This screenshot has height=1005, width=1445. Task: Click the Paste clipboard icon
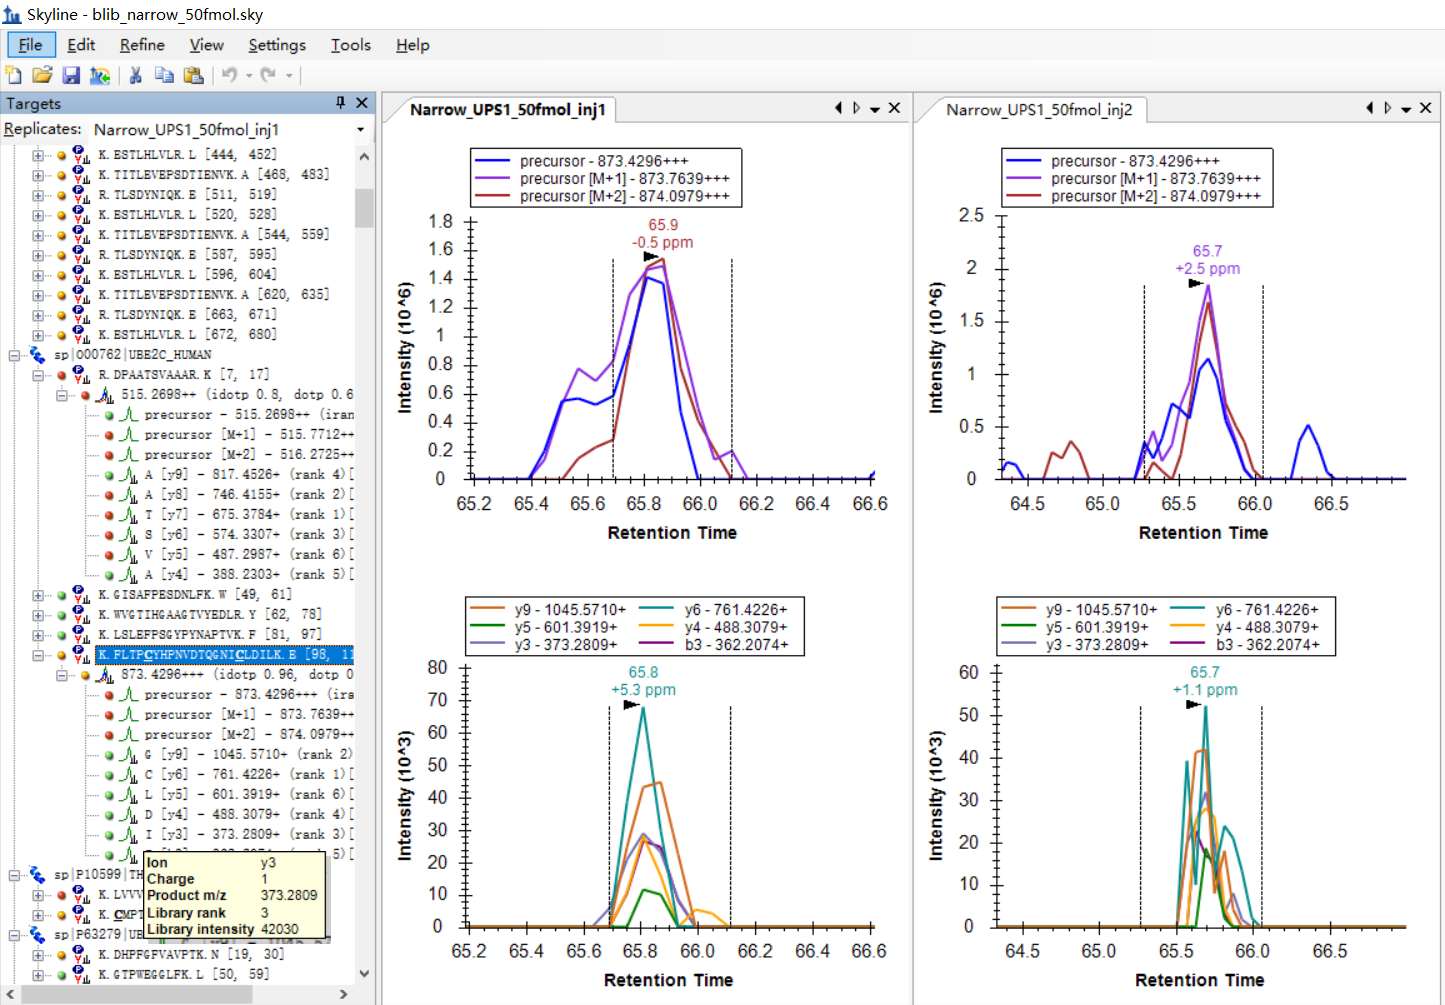(x=193, y=75)
